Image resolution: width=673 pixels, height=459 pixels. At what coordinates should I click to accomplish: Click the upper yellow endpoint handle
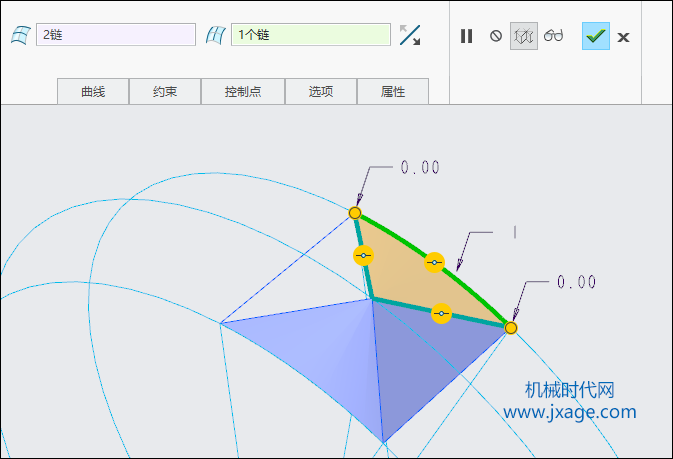(355, 213)
